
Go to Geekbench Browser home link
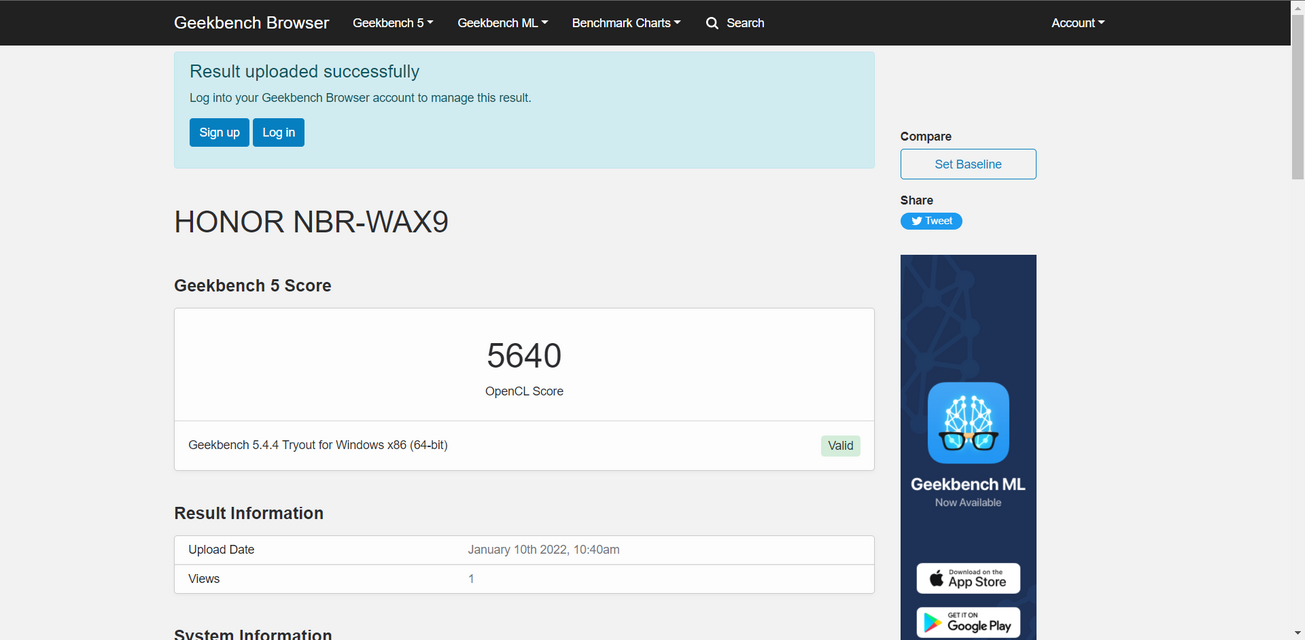(251, 23)
